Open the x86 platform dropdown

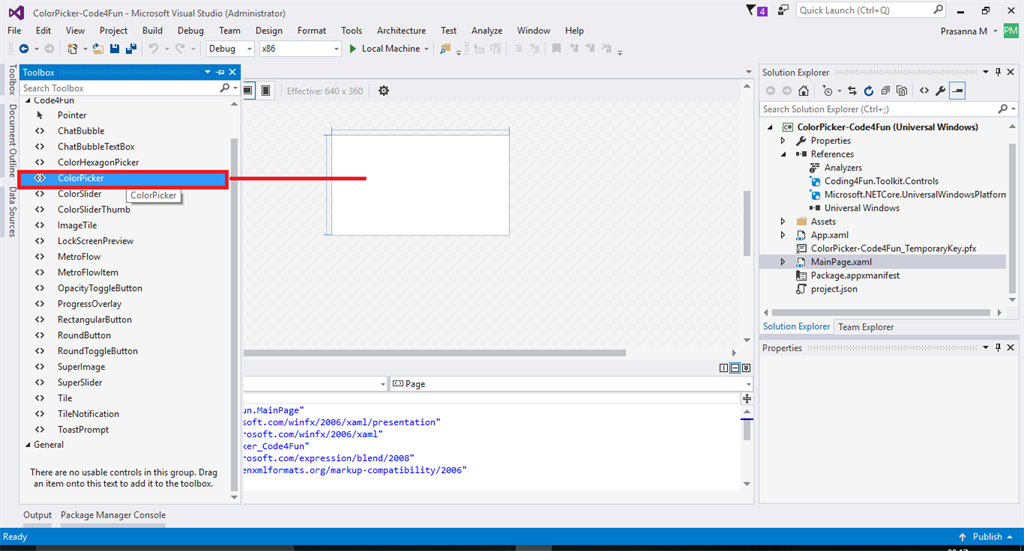click(x=300, y=49)
